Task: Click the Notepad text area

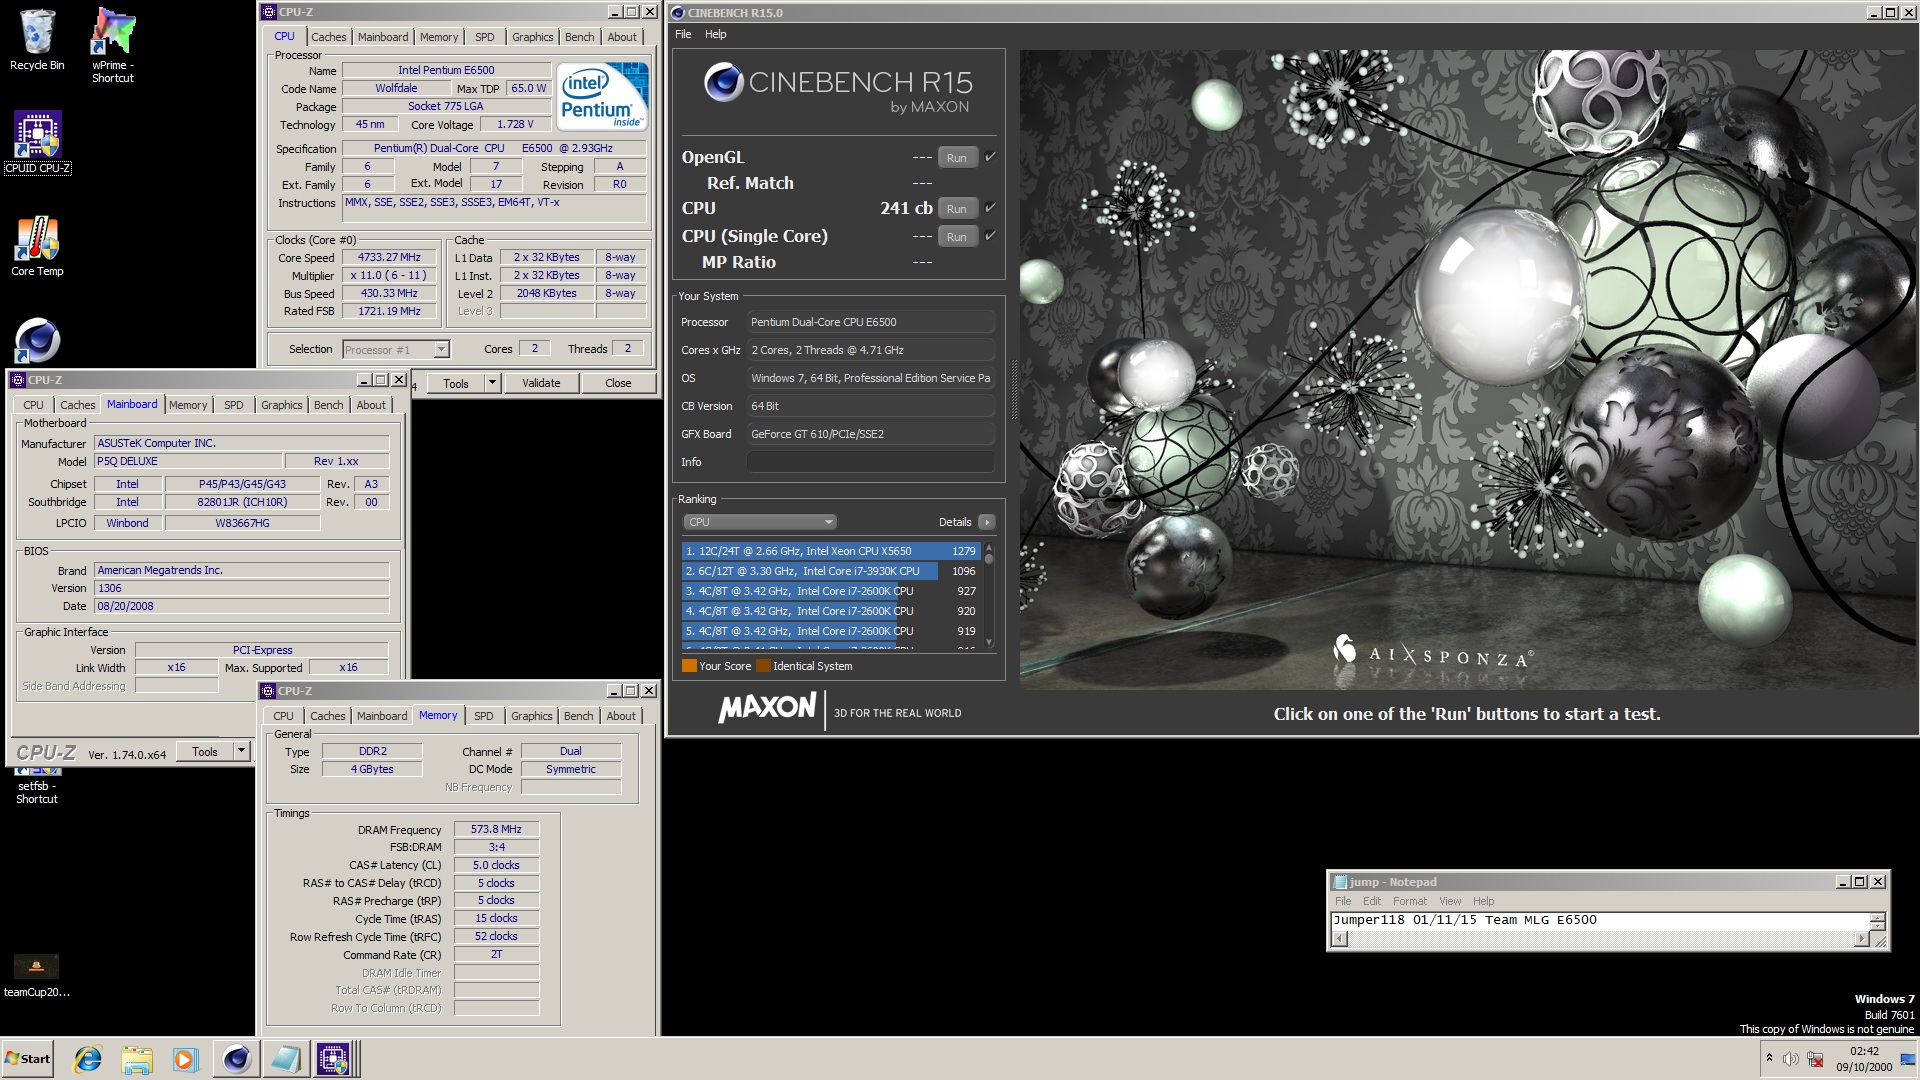Action: tap(1600, 921)
